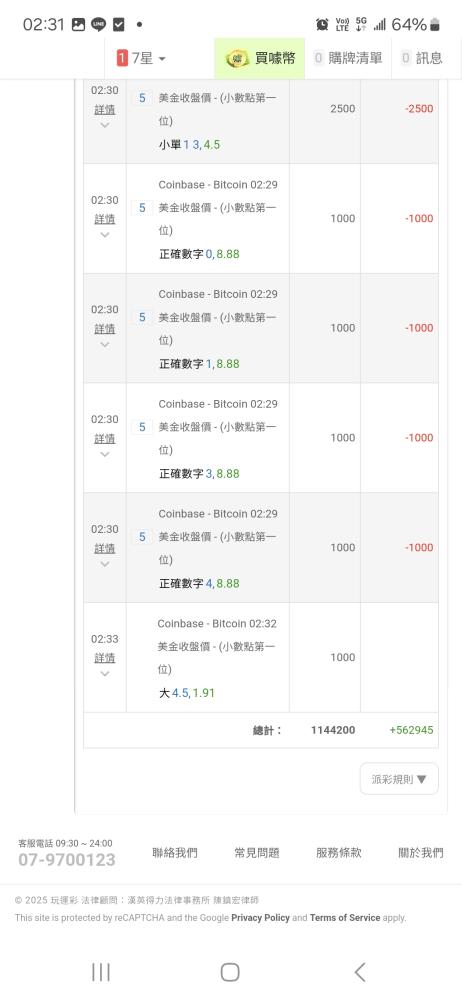Tap the alarm clock status icon
The height and width of the screenshot is (1000, 462).
coord(322,25)
